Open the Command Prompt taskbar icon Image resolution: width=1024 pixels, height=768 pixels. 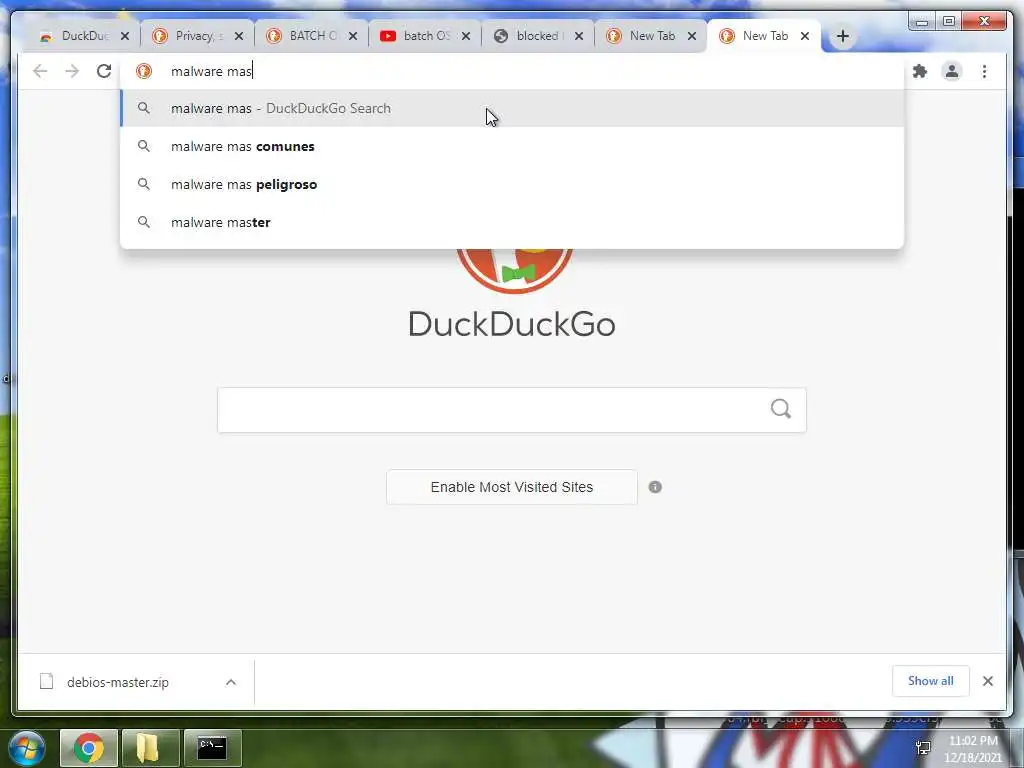(212, 748)
